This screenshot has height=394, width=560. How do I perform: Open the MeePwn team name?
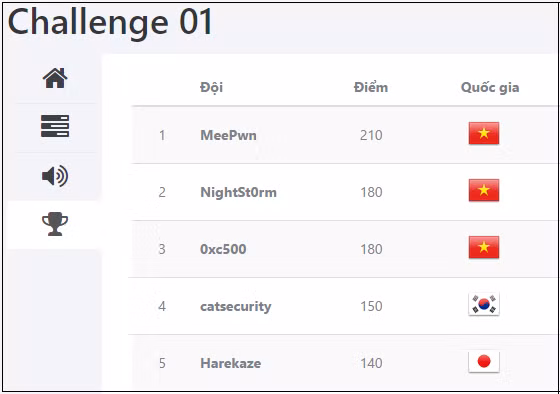point(229,135)
